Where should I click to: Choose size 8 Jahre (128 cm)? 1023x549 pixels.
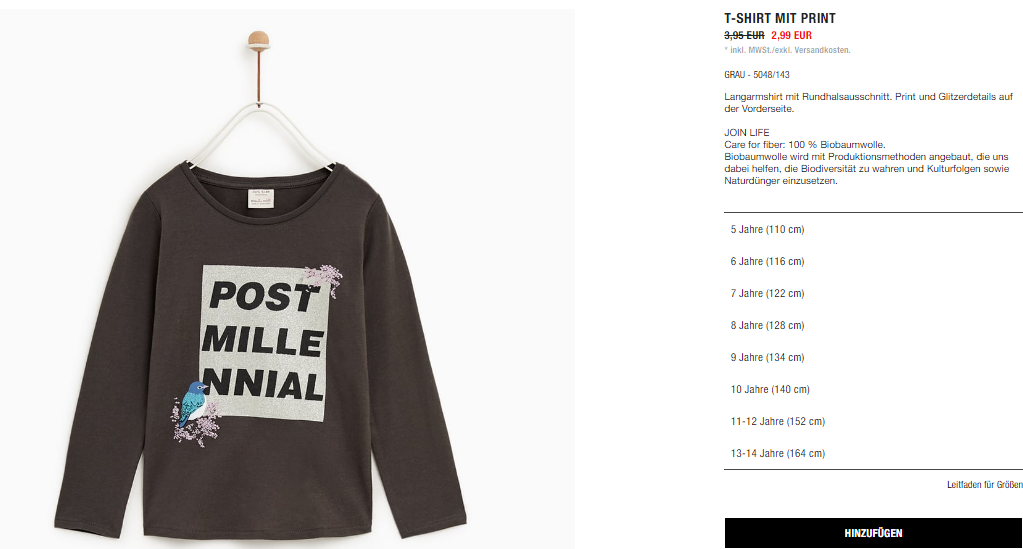pyautogui.click(x=873, y=325)
